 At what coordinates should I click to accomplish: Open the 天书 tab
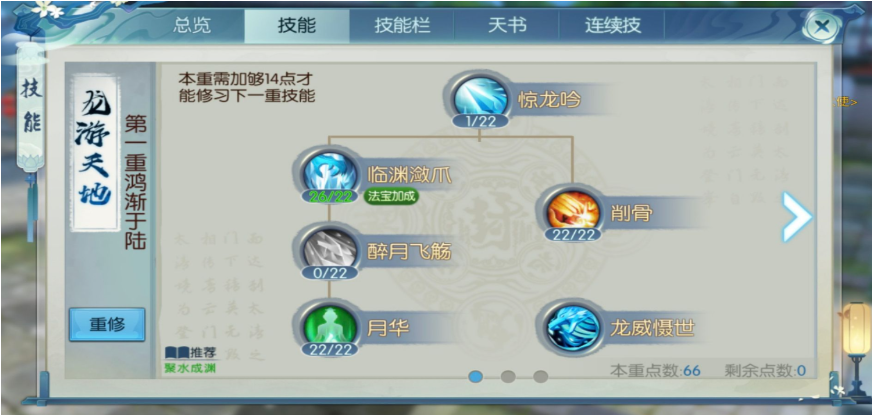pos(507,26)
